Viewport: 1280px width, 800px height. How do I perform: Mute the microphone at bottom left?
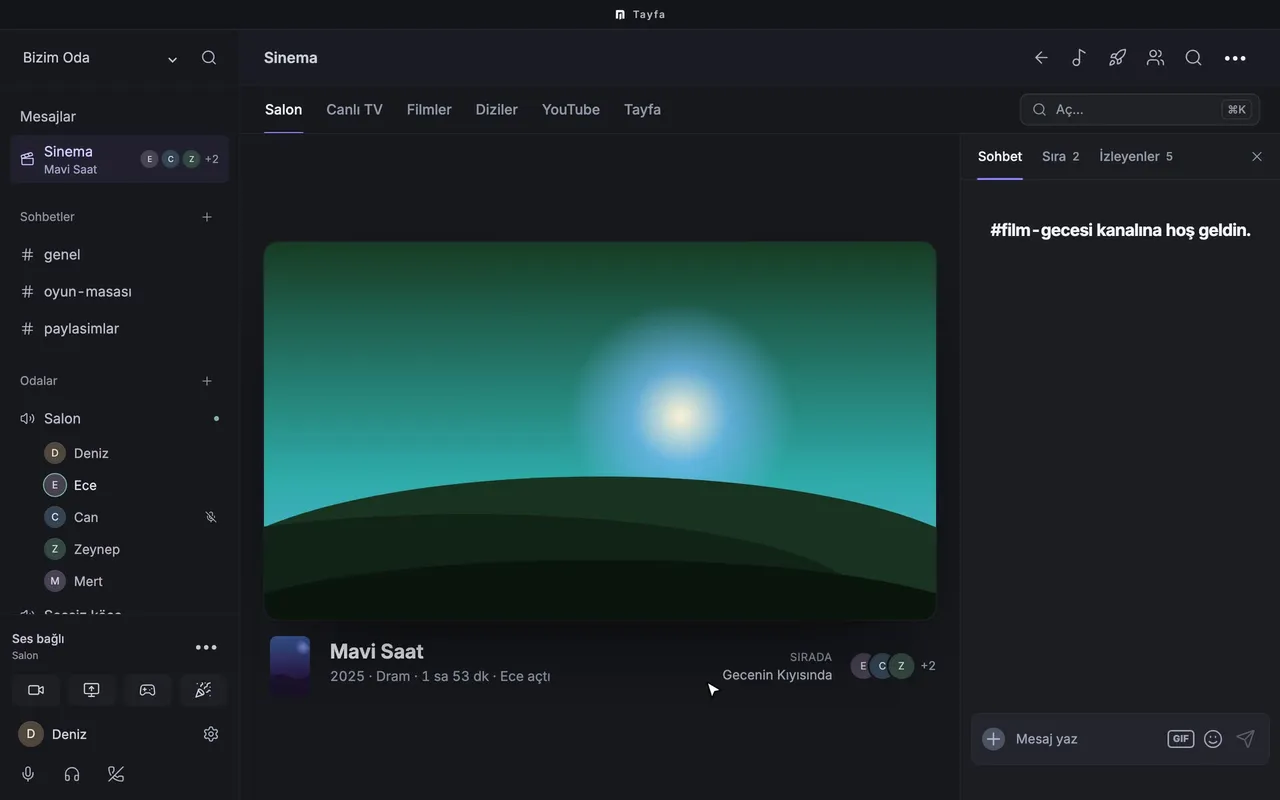[28, 774]
